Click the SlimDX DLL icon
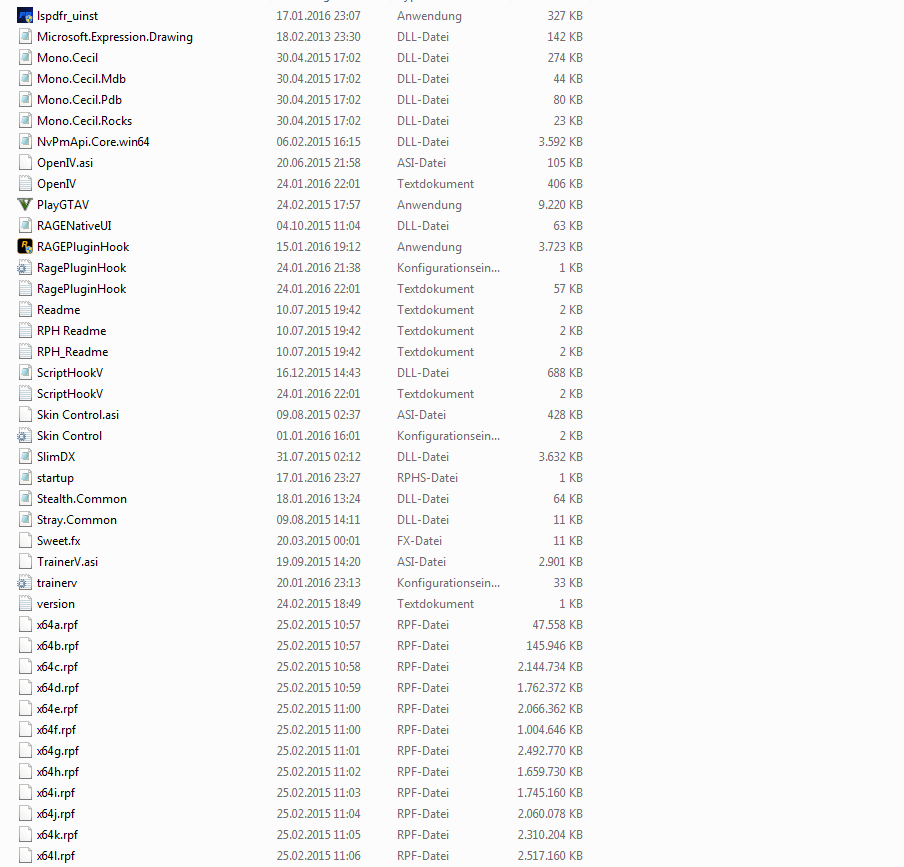This screenshot has width=904, height=867. 25,457
